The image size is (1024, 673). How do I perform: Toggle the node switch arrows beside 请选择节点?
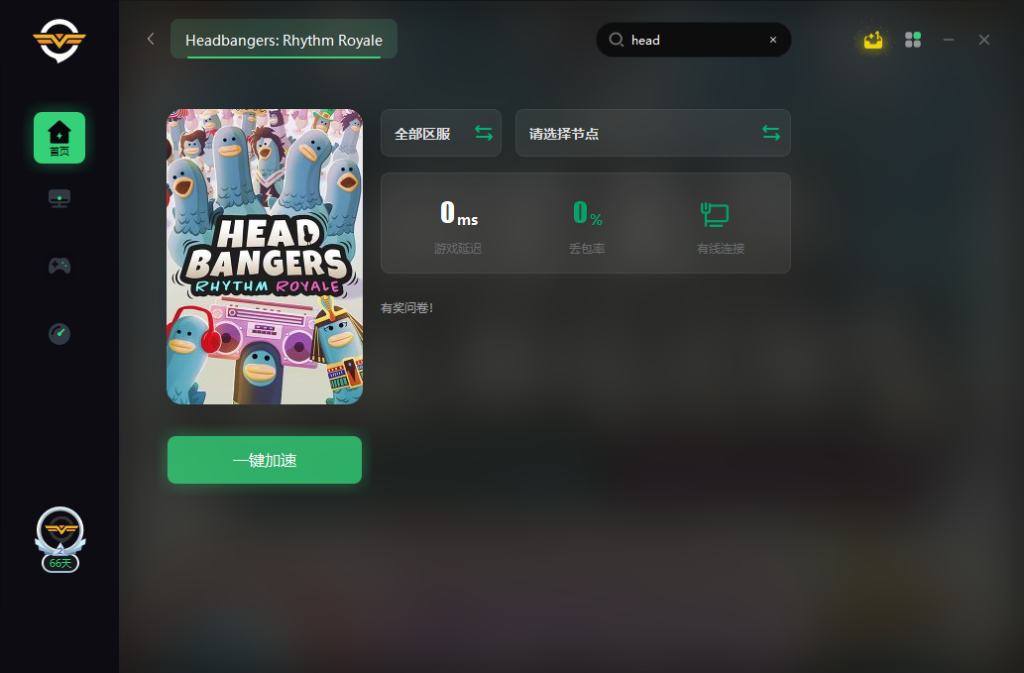(771, 132)
